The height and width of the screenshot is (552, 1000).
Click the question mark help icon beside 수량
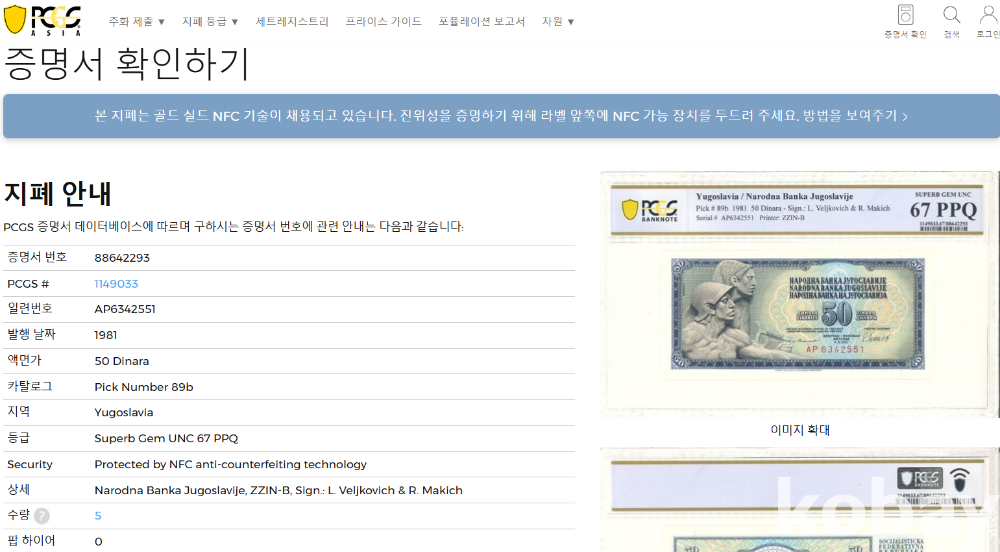click(41, 516)
